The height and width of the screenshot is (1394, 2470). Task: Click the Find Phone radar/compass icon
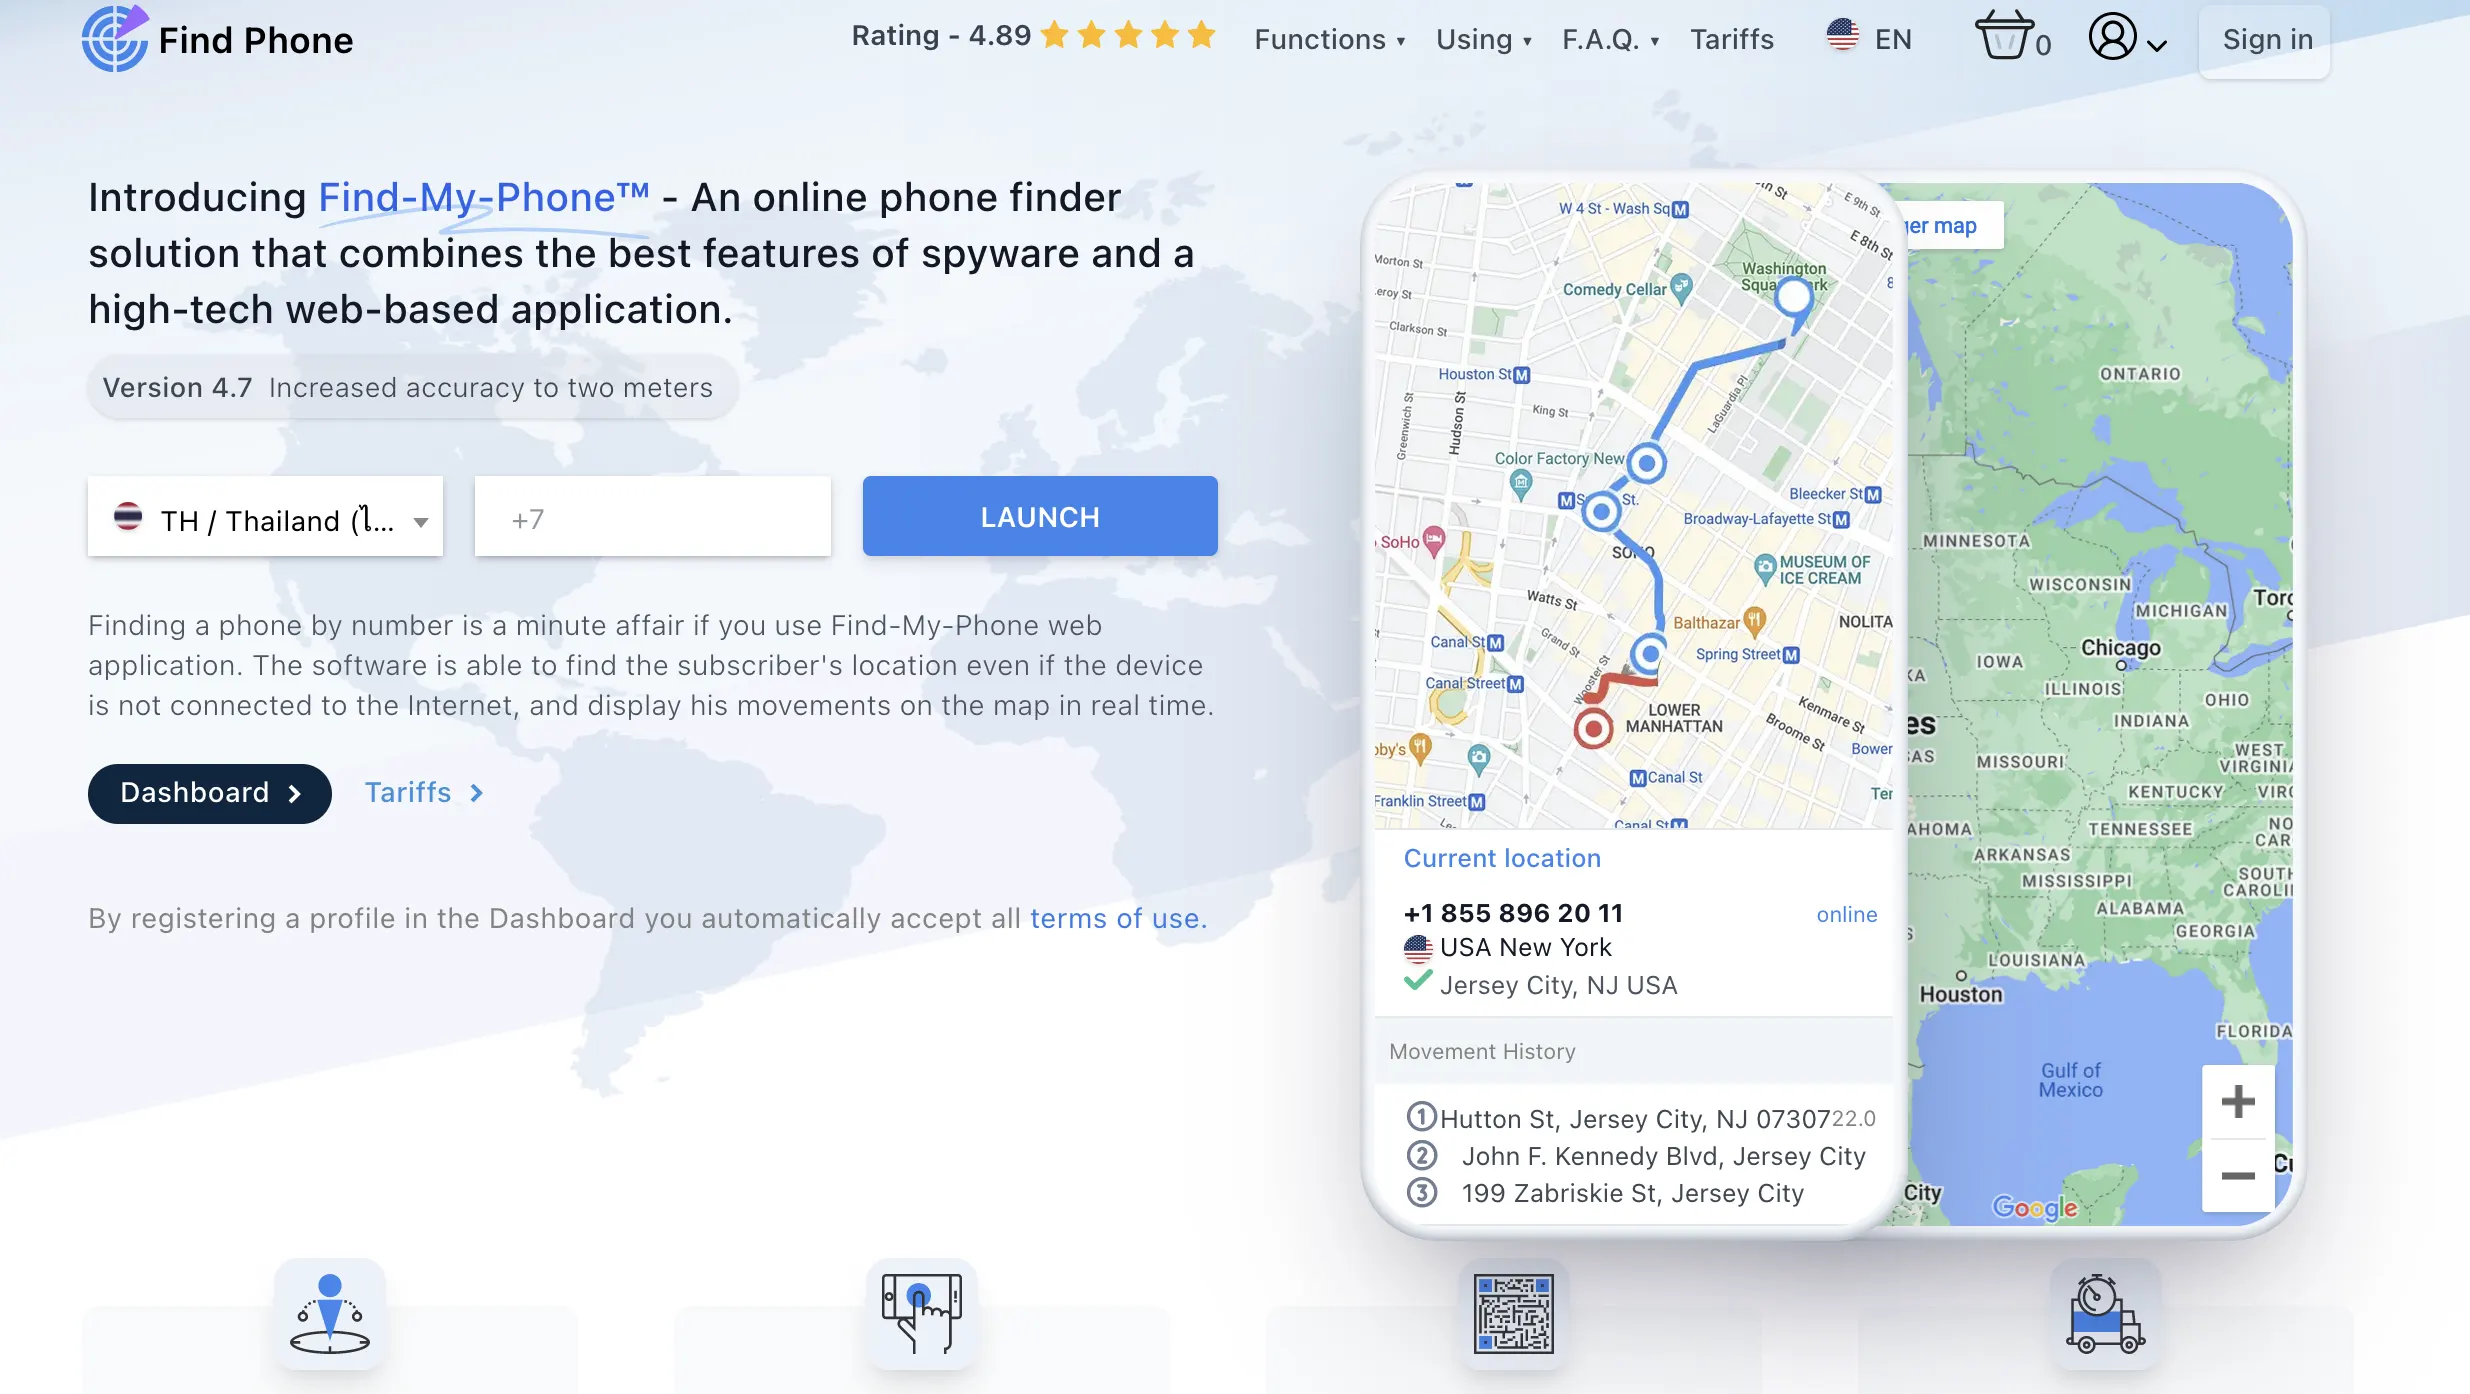115,37
